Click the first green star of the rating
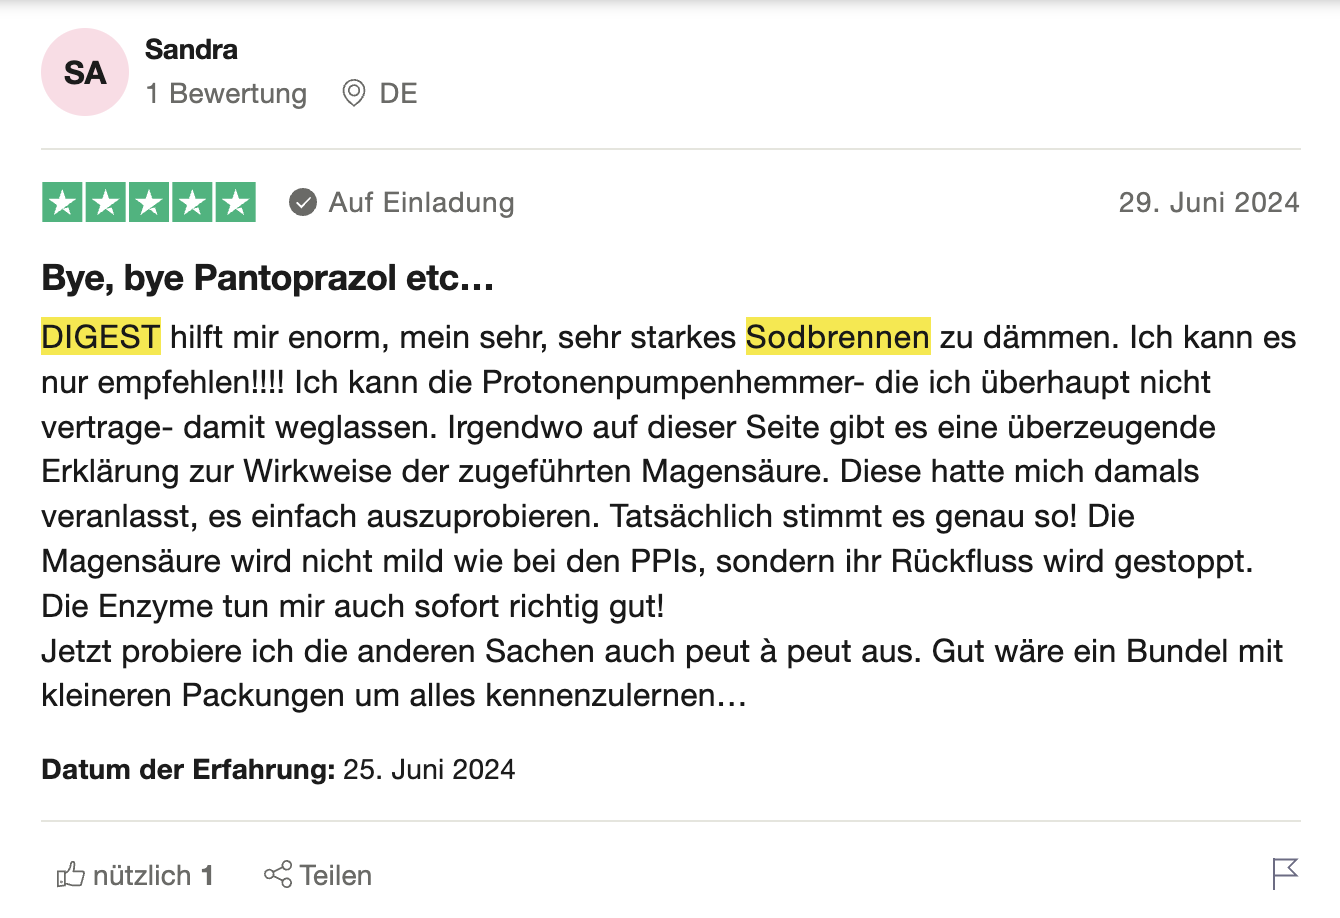 (63, 203)
